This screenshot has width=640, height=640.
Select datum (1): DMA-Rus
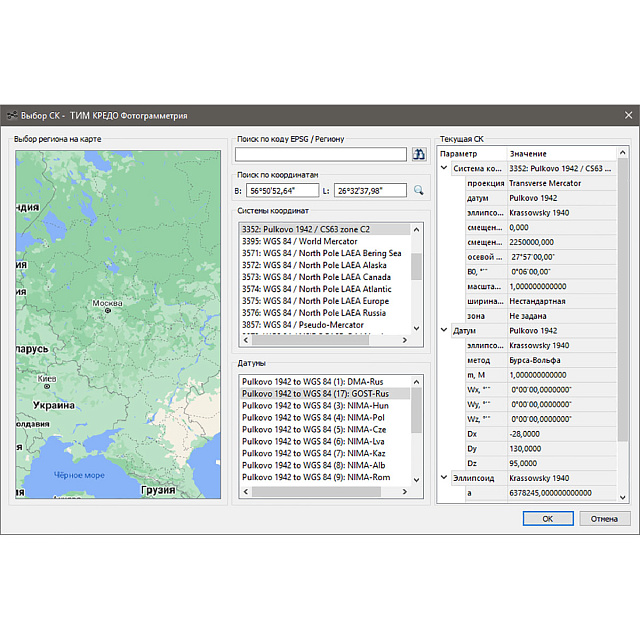coord(325,382)
